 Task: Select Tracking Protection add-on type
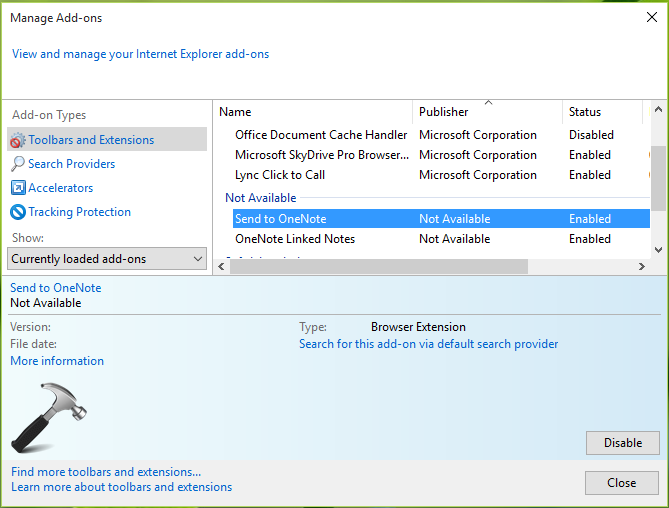(x=79, y=212)
